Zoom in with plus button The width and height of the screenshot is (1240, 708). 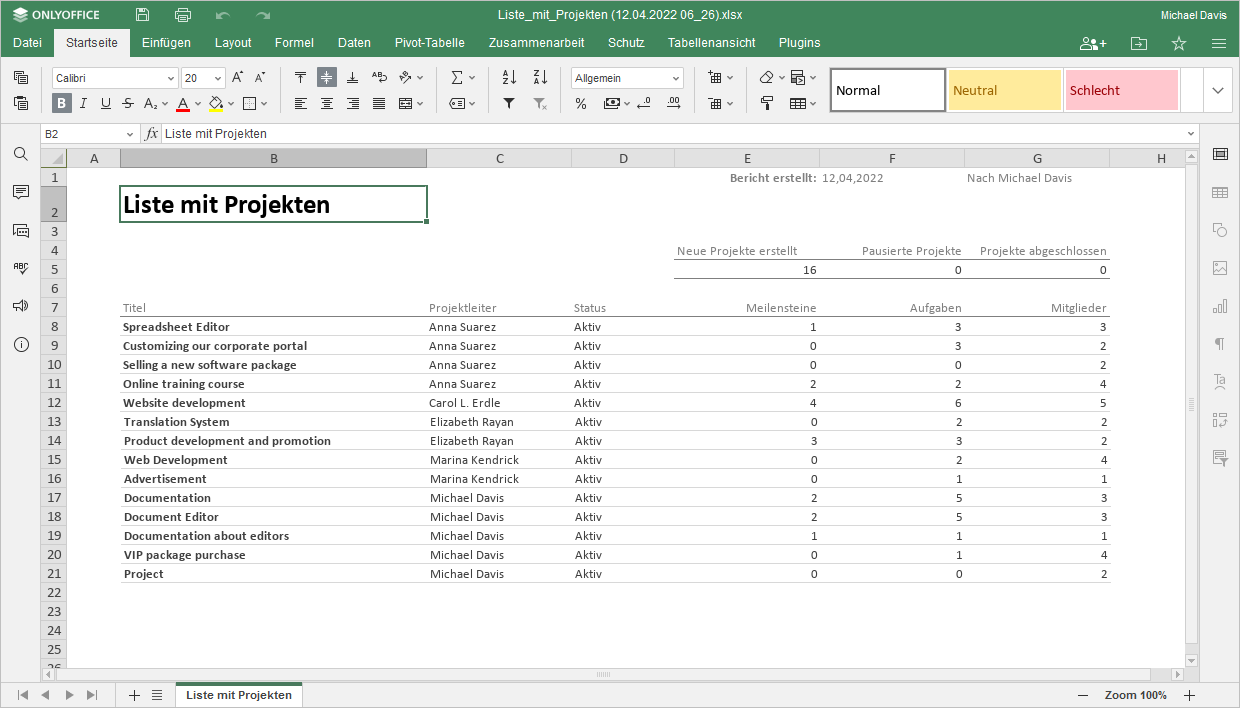coord(1189,695)
